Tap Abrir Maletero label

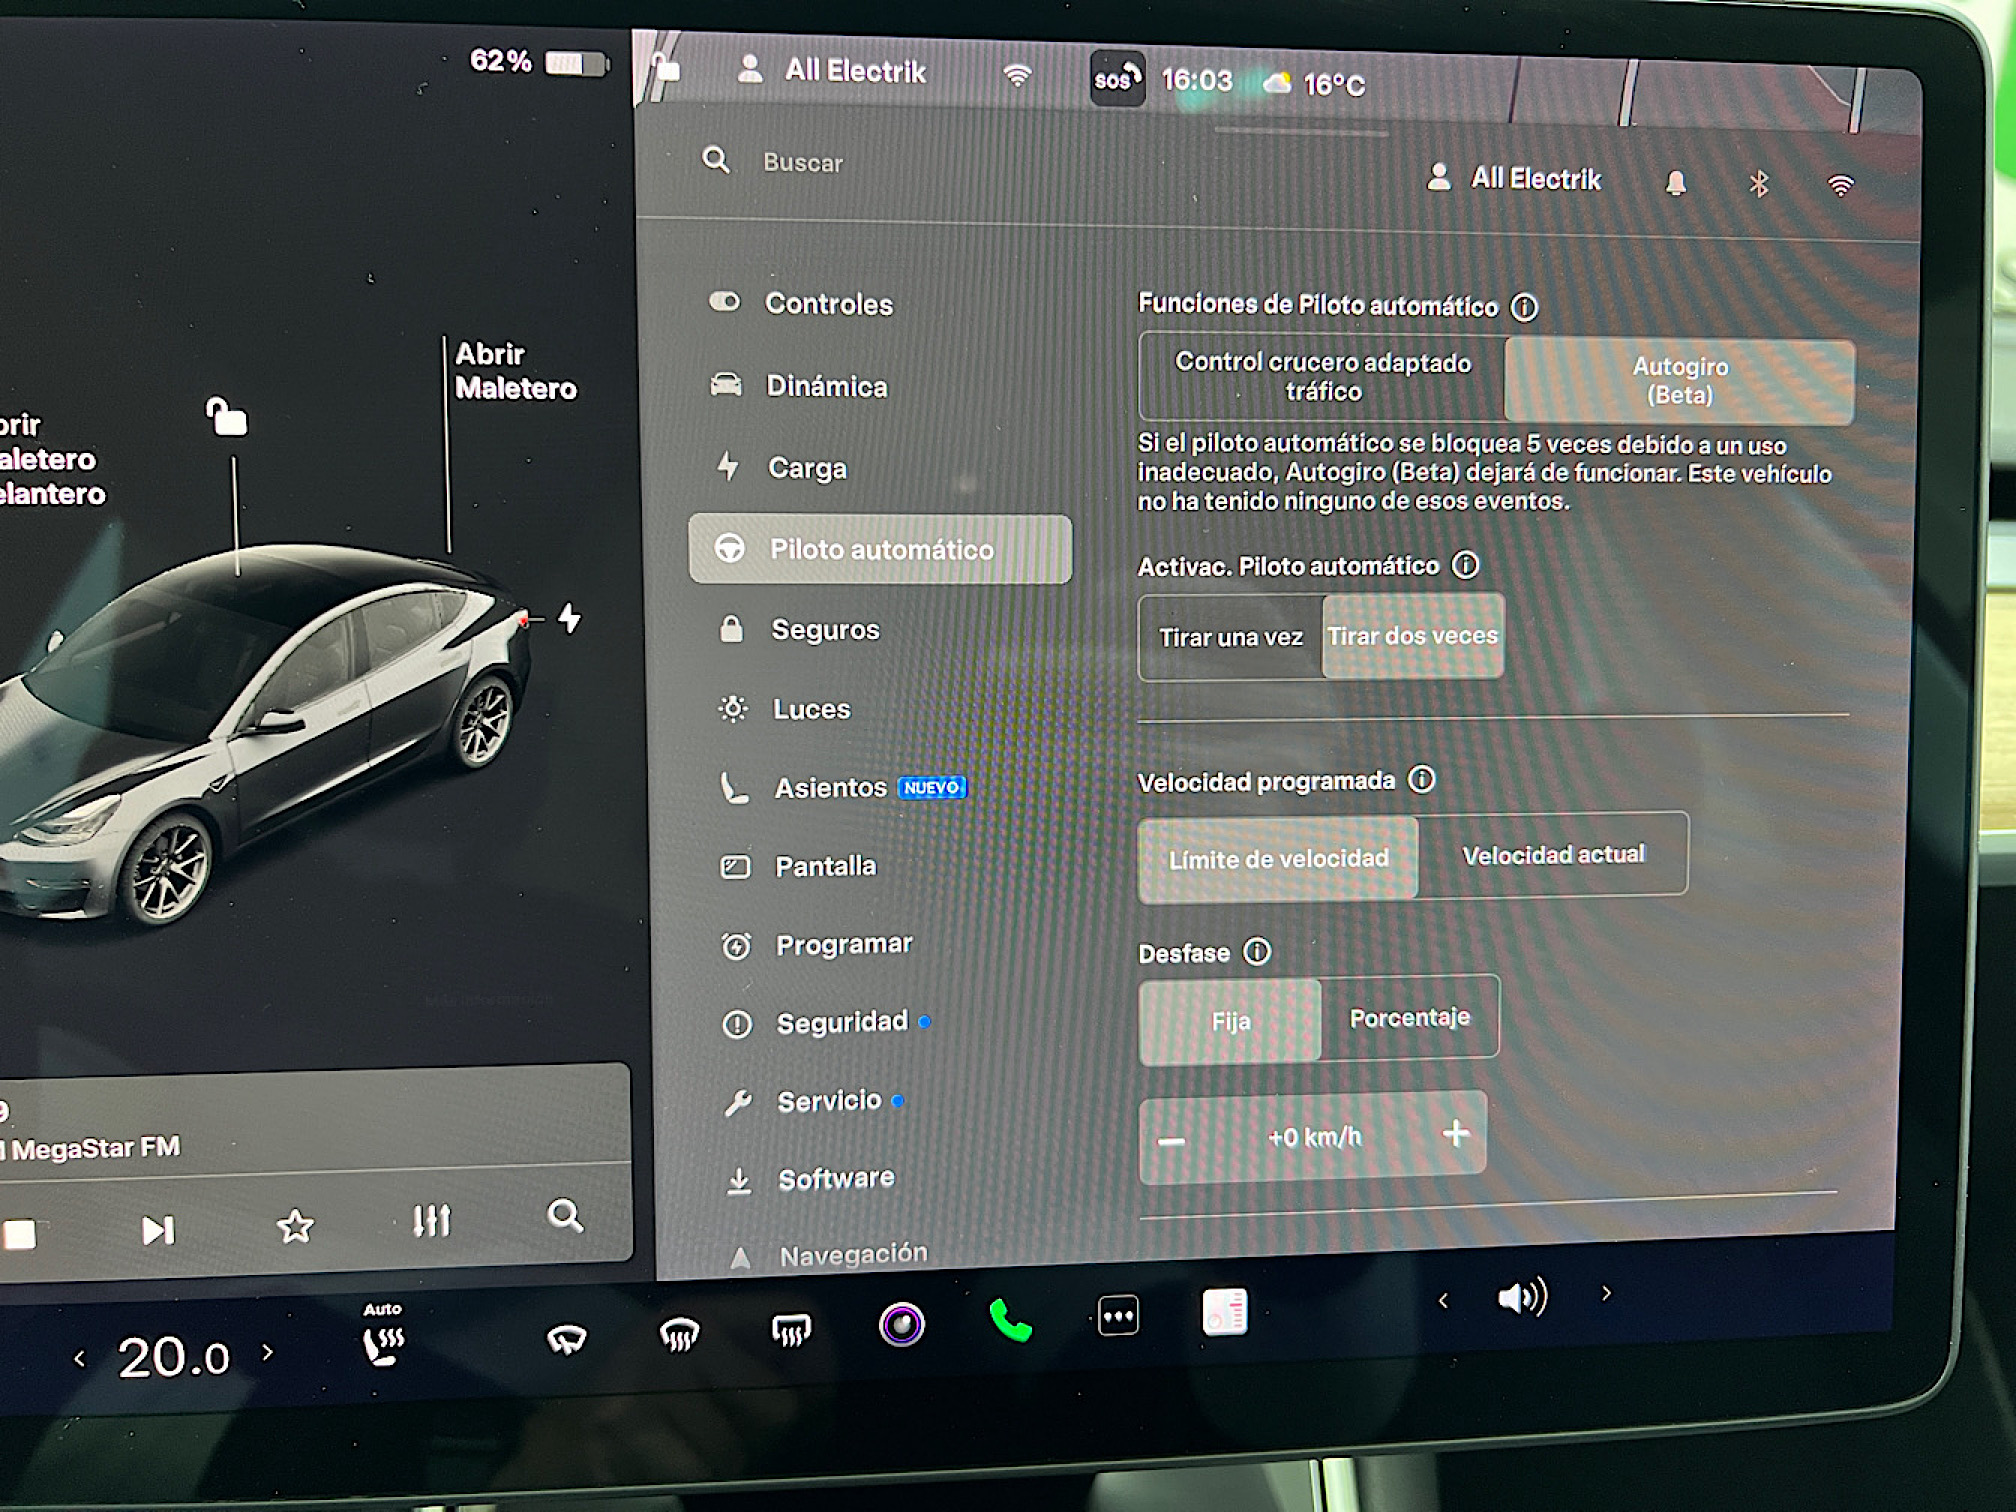[514, 371]
